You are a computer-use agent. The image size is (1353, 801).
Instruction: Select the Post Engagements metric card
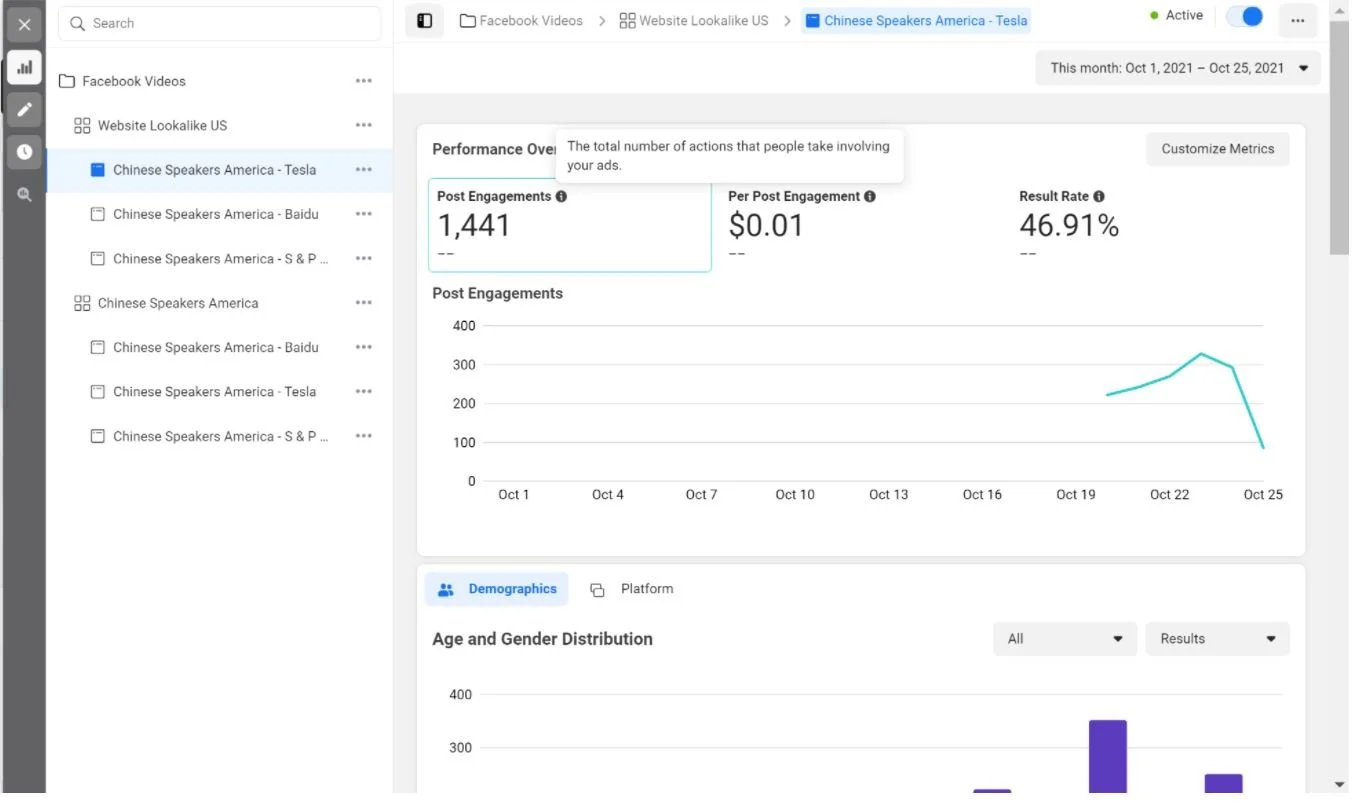[x=569, y=225]
